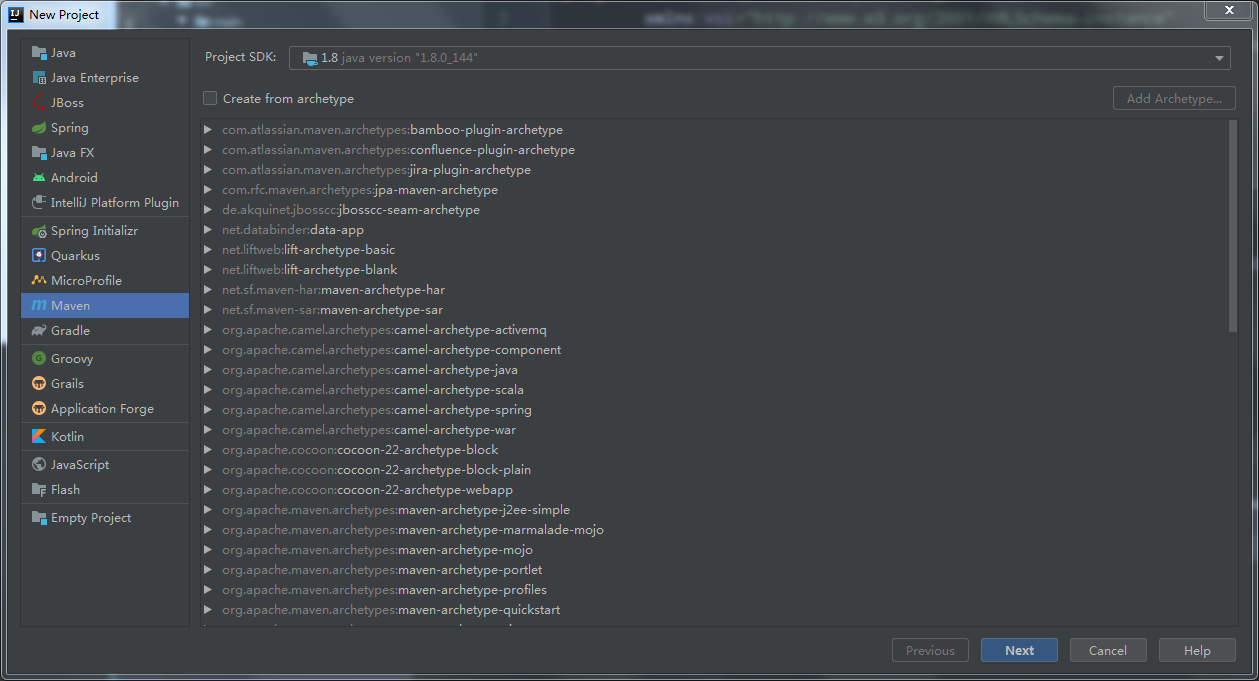Click Add Archetype button

click(x=1174, y=98)
